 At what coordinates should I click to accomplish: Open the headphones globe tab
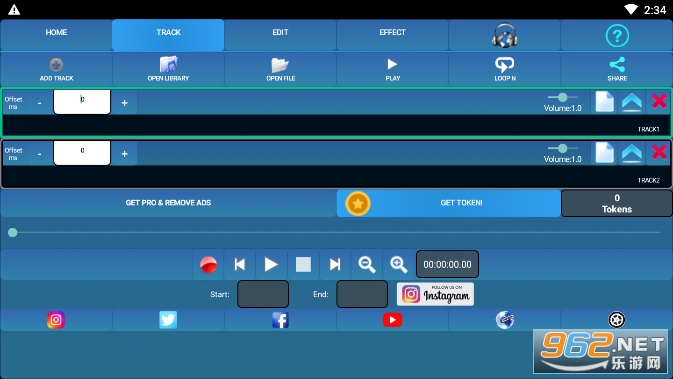[504, 35]
